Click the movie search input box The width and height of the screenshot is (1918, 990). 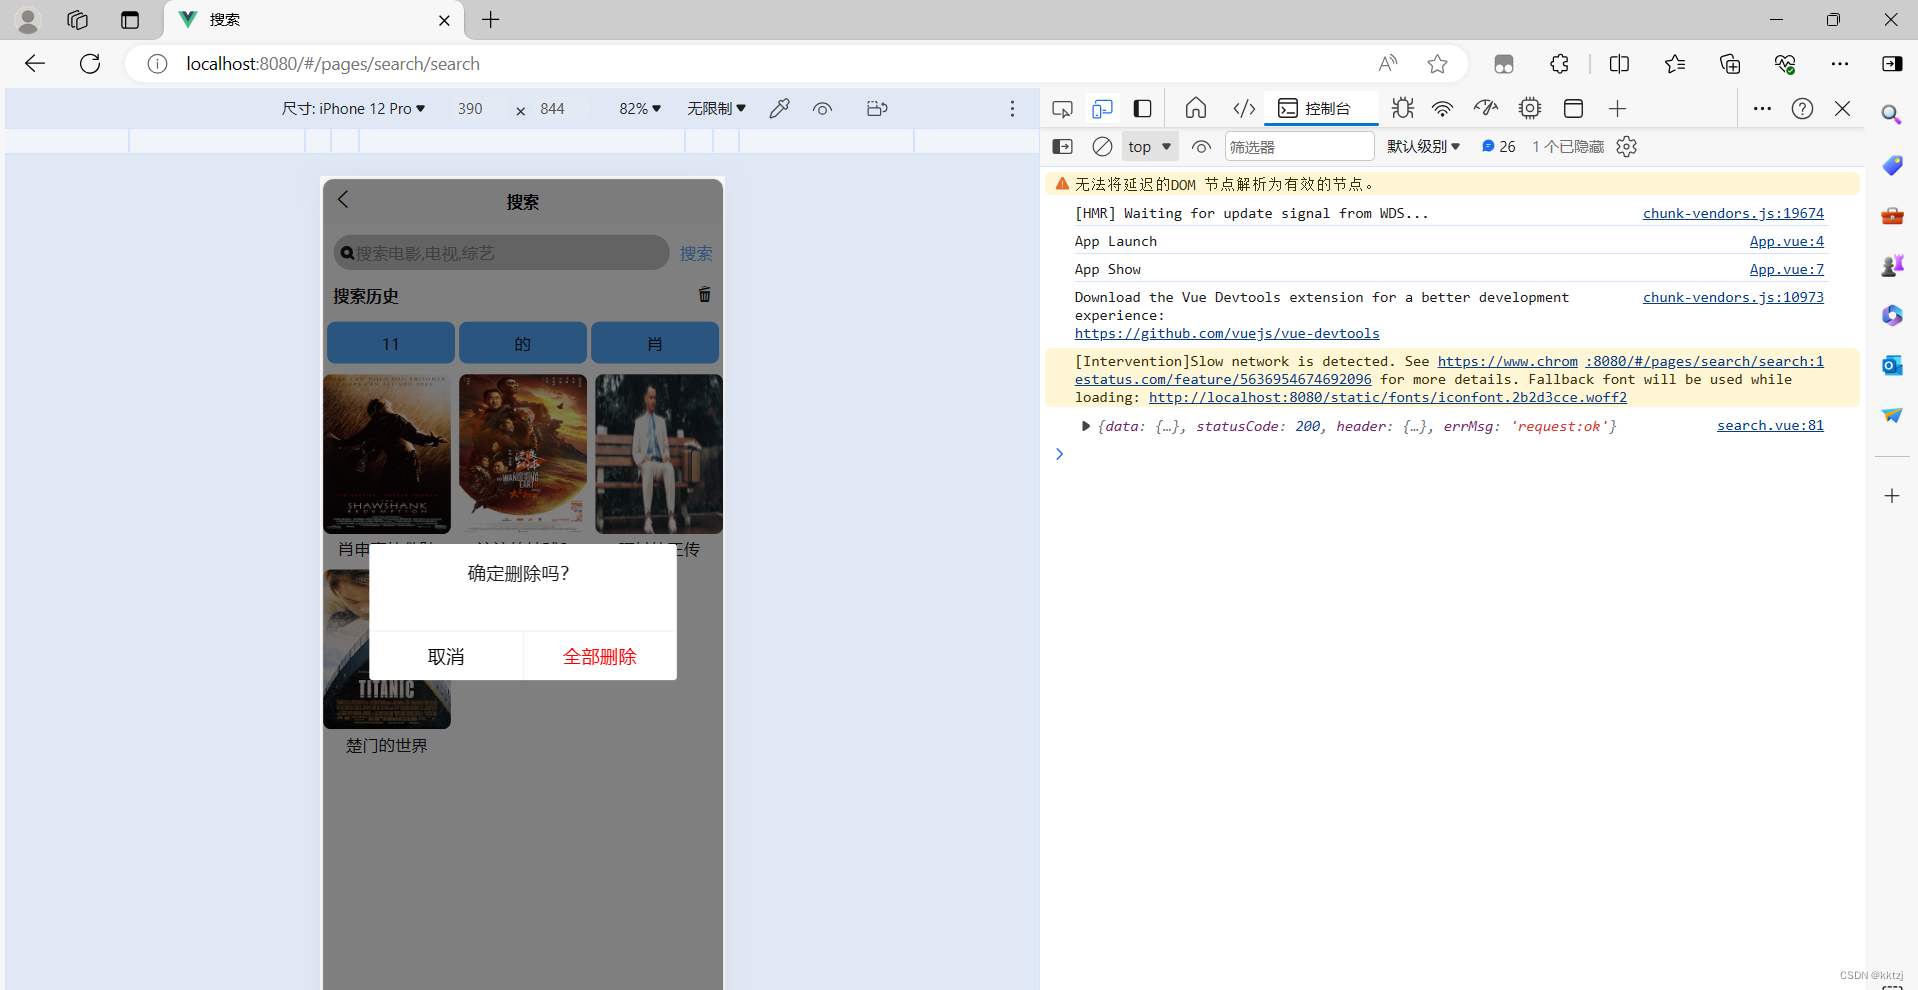tap(501, 253)
